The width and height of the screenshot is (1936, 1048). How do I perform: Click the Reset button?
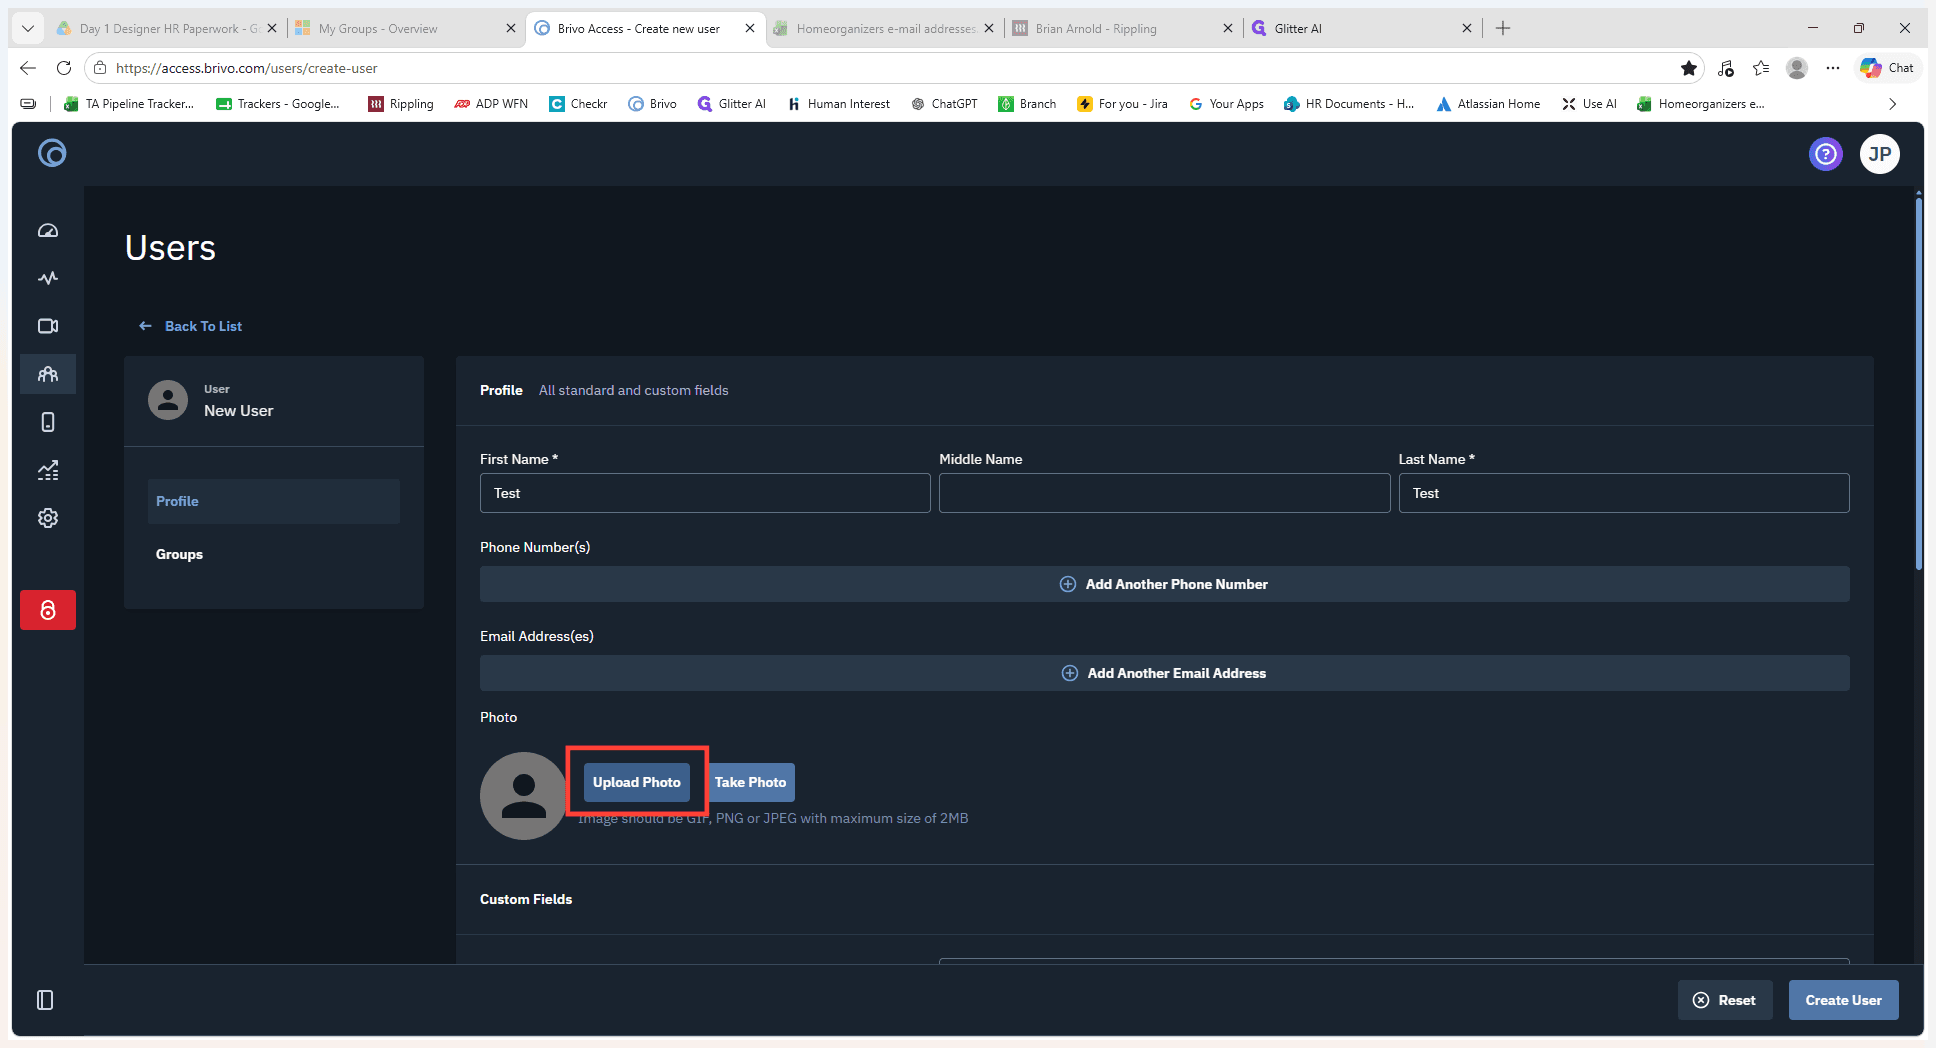[1725, 1000]
